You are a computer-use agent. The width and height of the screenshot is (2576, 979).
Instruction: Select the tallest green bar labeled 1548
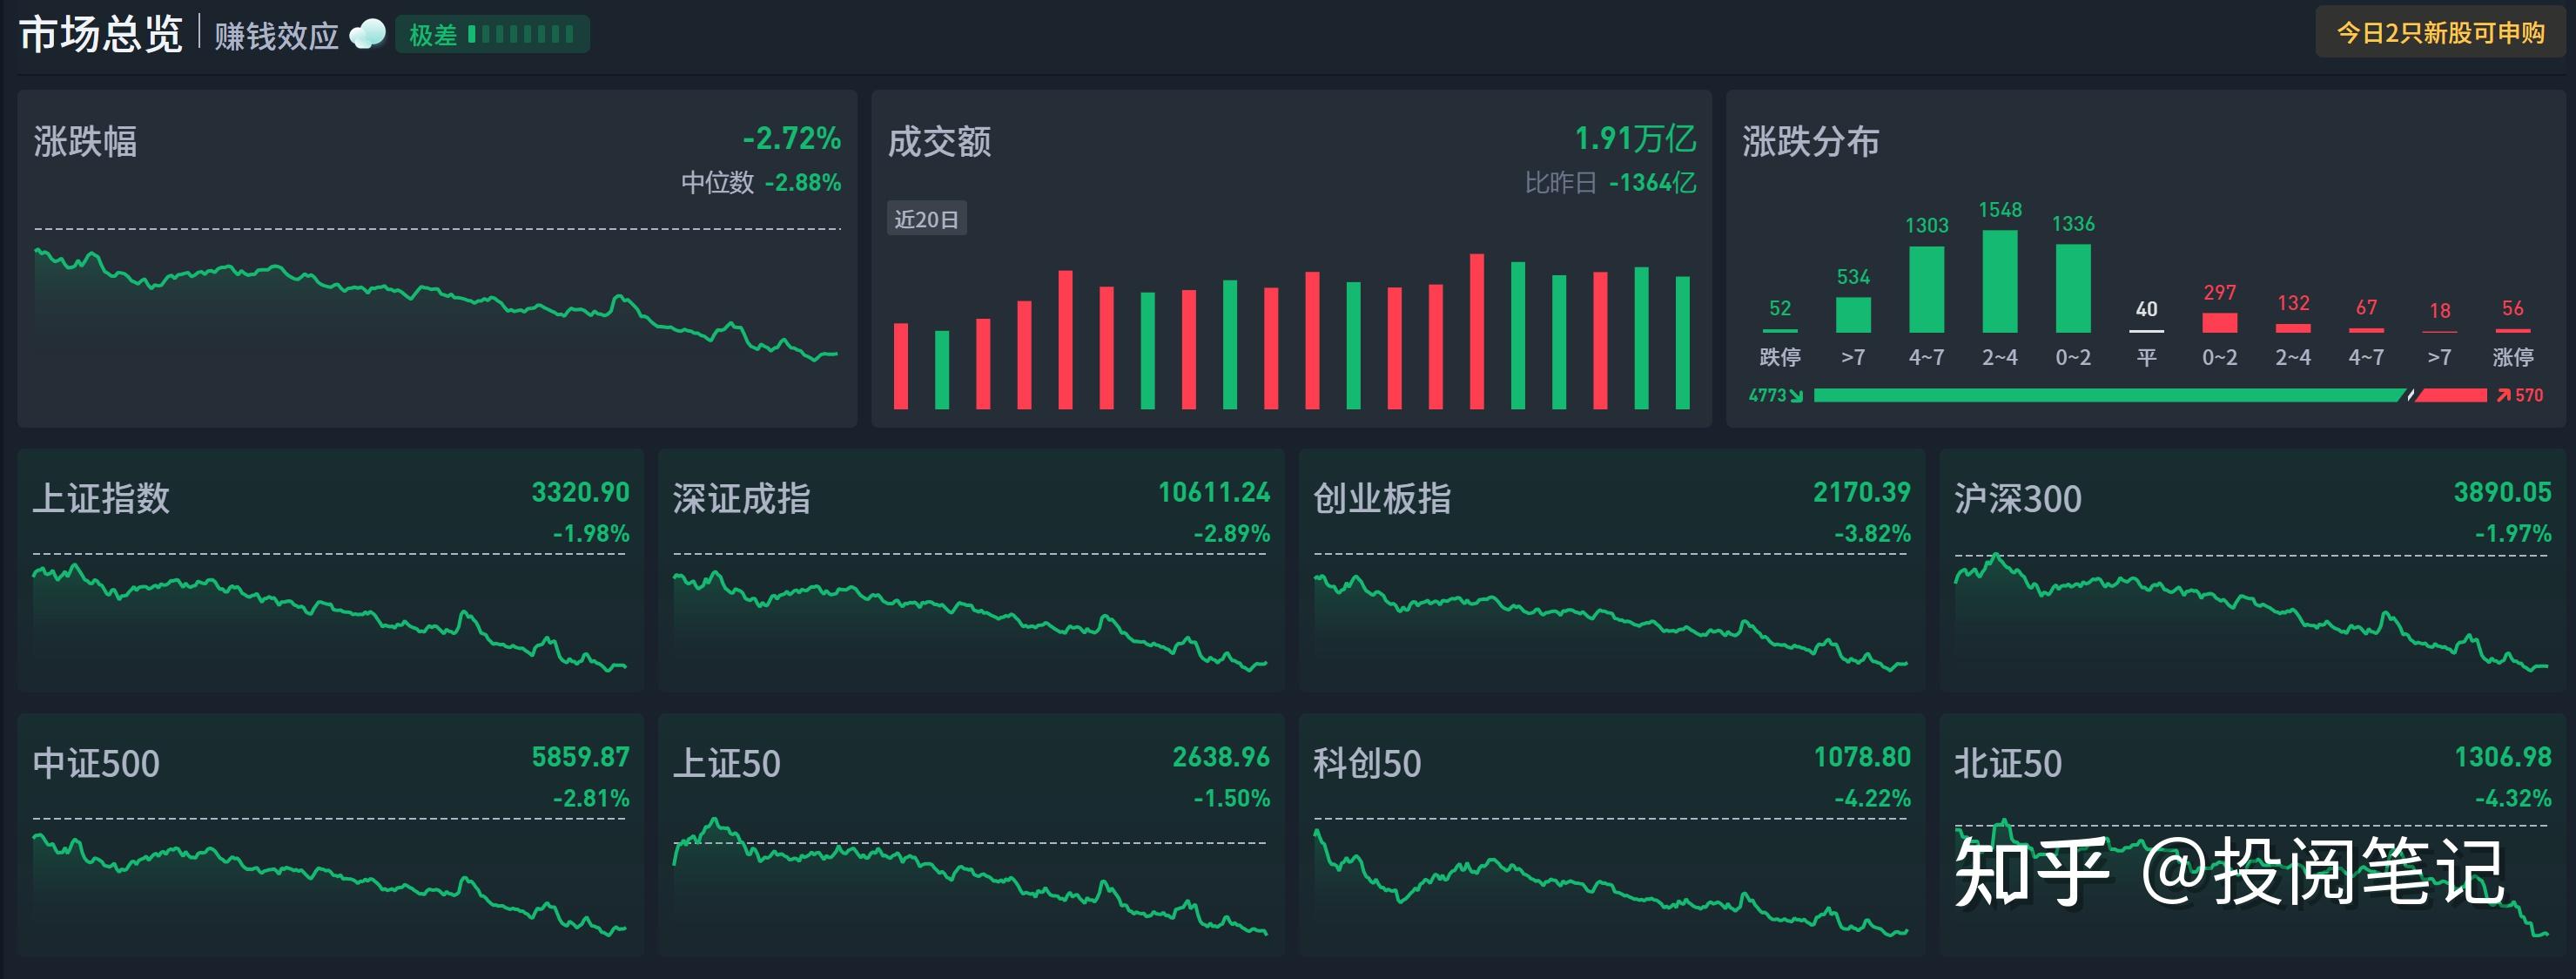2000,282
